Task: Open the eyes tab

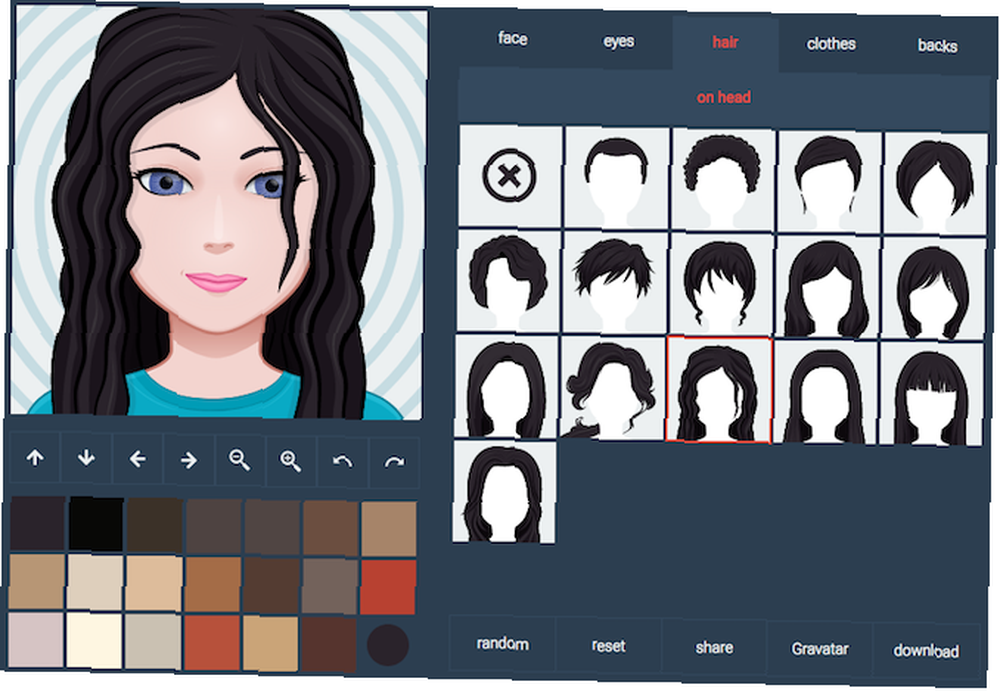Action: pyautogui.click(x=619, y=41)
